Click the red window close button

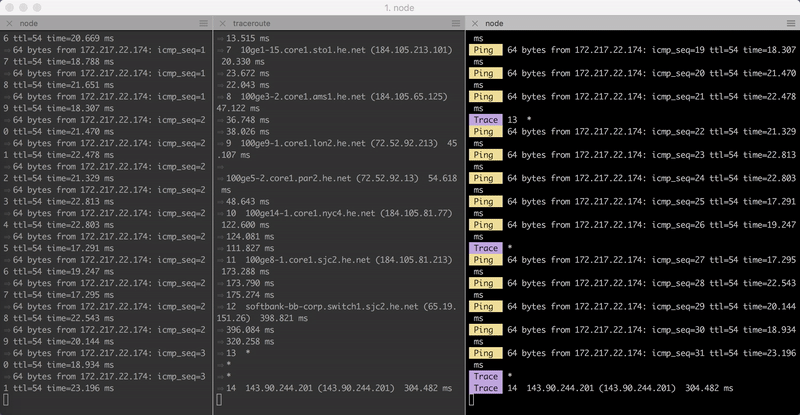10,8
